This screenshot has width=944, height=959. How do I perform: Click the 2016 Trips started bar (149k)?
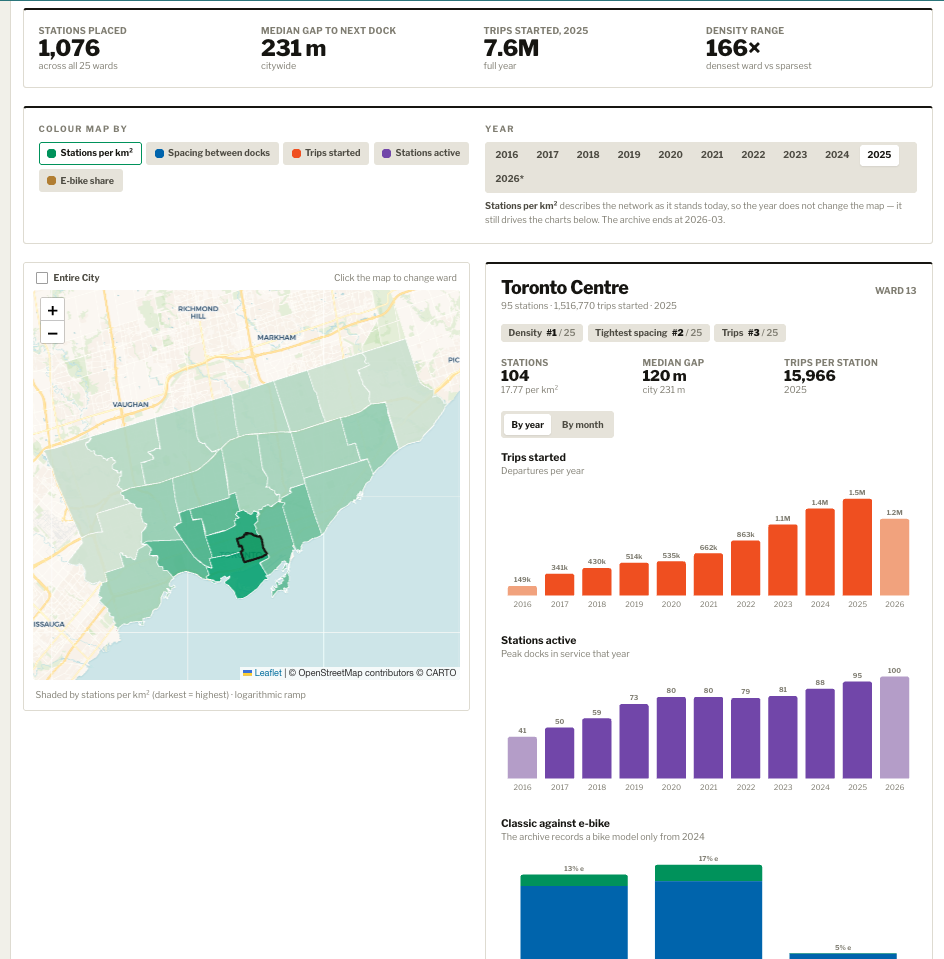[522, 591]
